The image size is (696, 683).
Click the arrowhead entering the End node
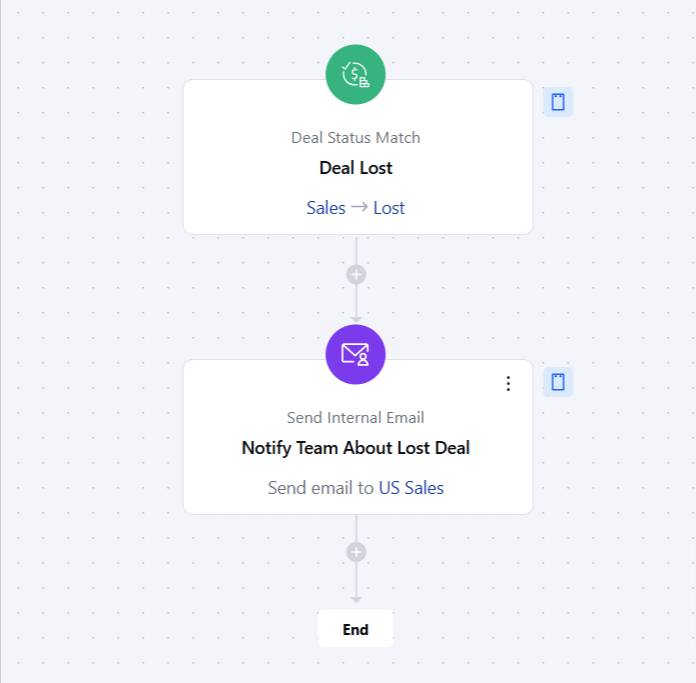(356, 600)
